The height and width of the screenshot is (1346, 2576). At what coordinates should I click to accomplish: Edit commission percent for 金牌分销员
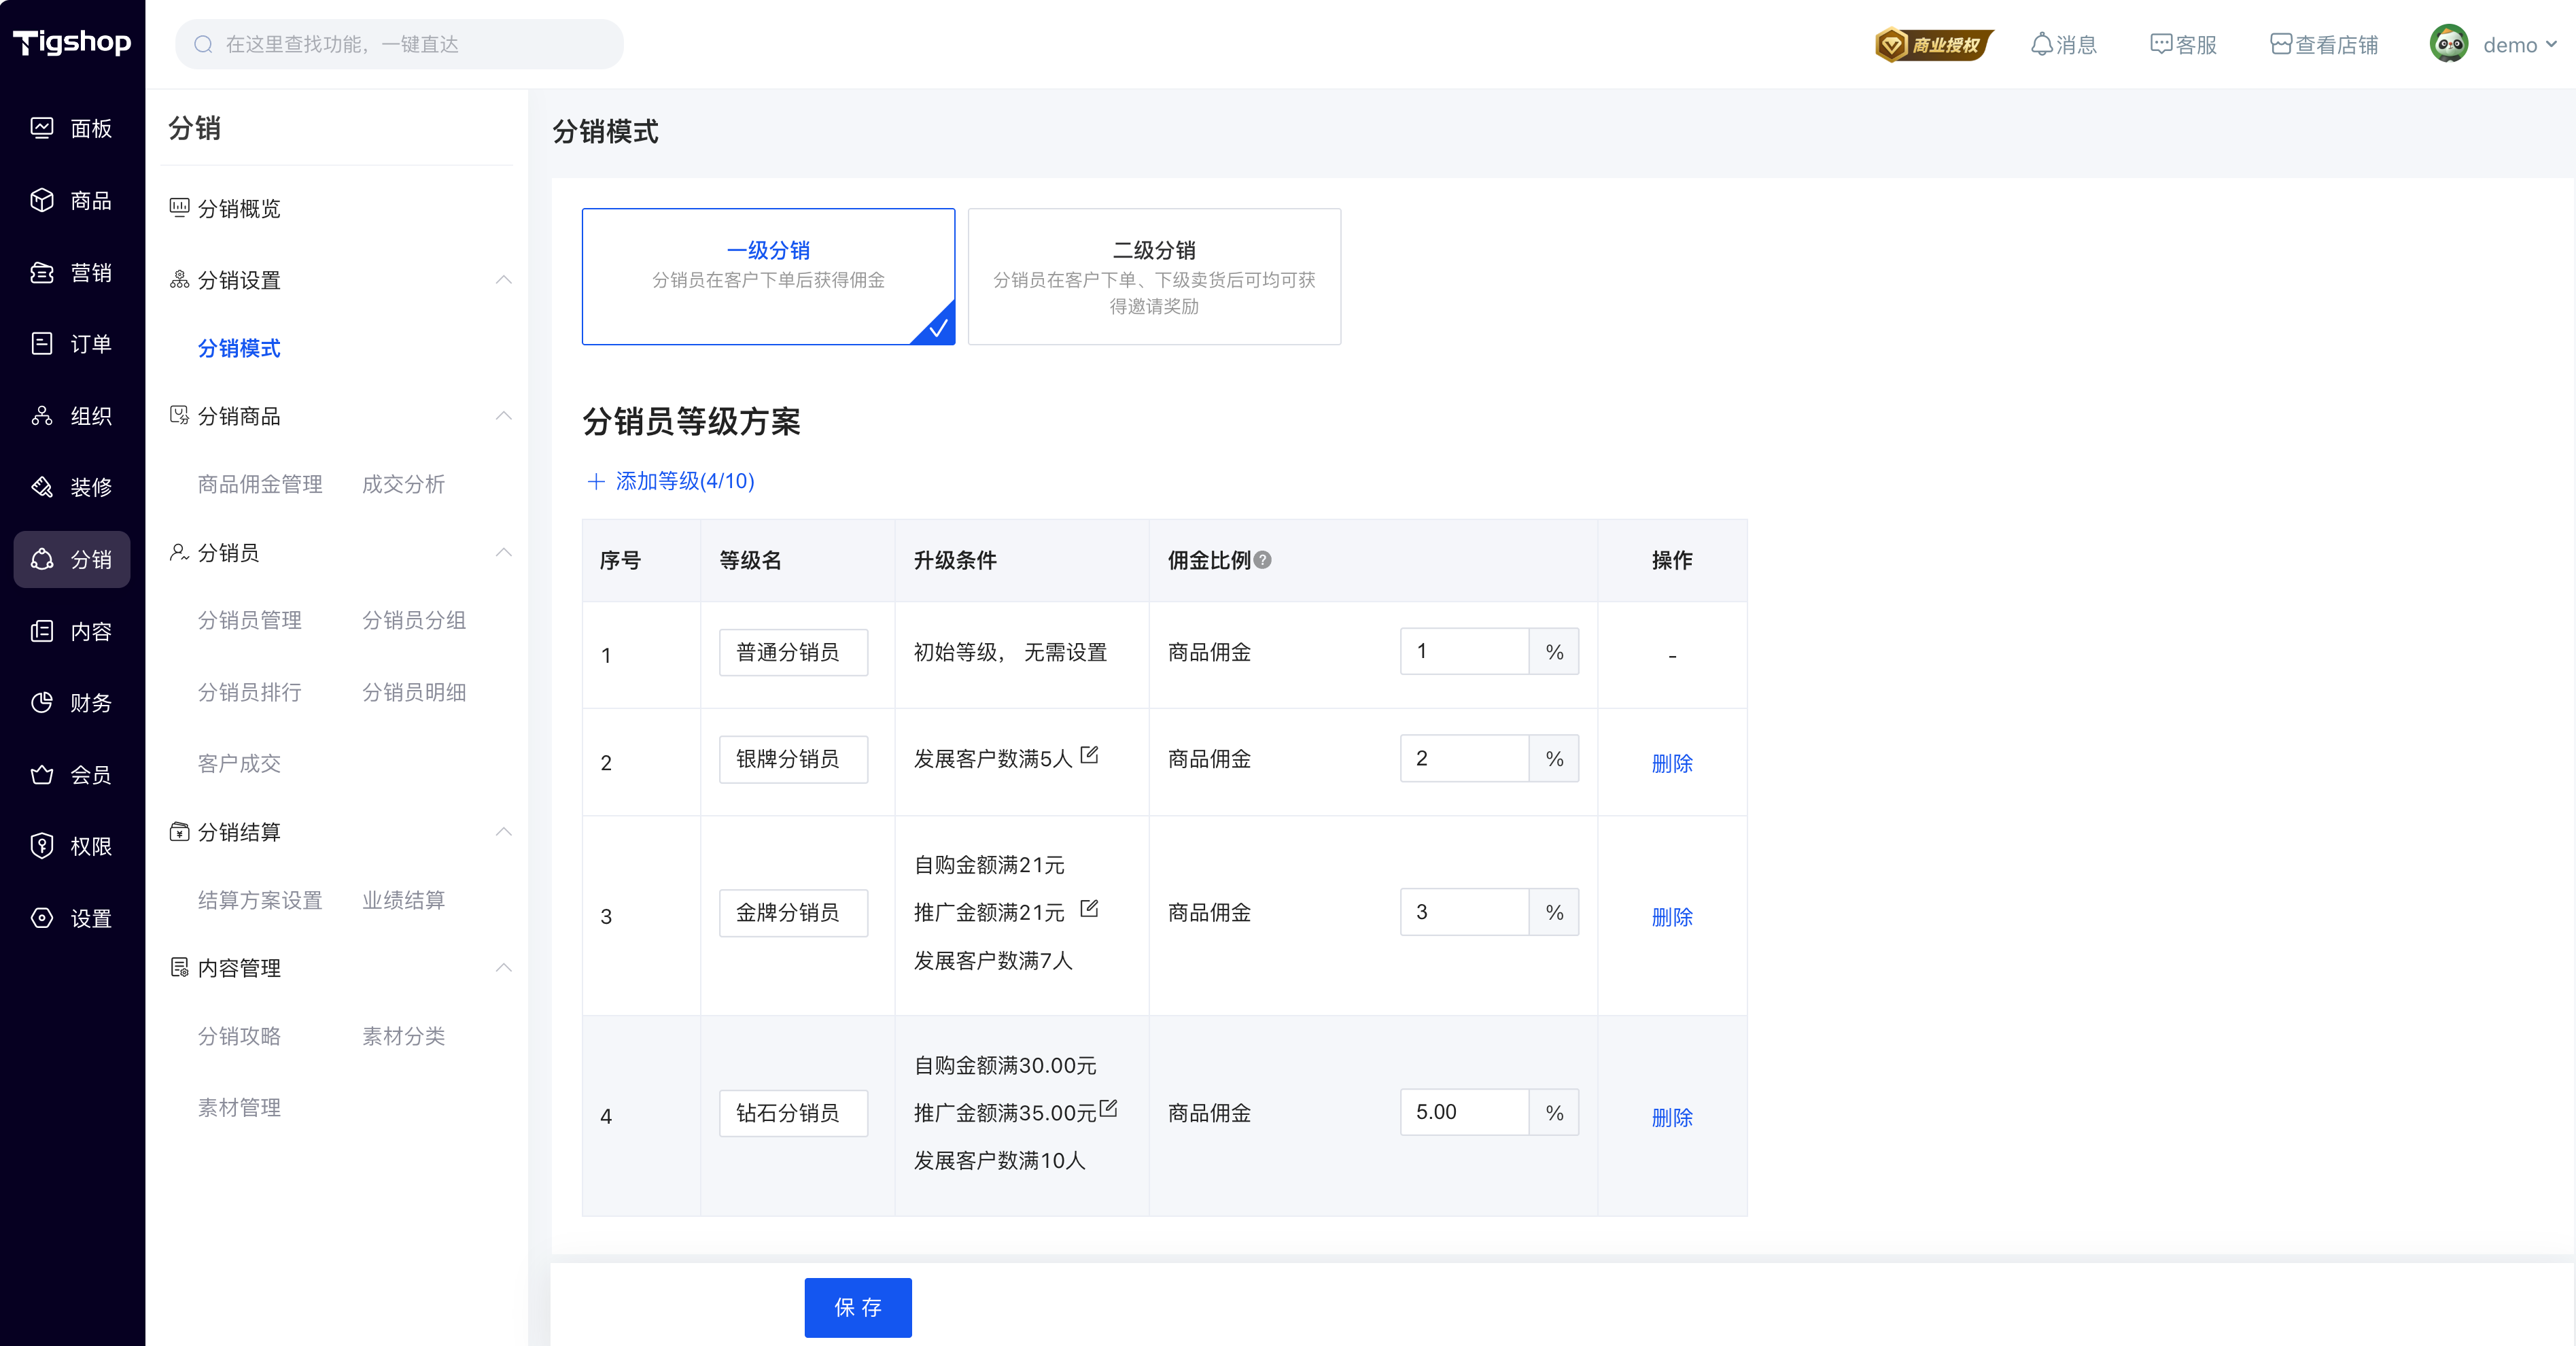click(1464, 912)
